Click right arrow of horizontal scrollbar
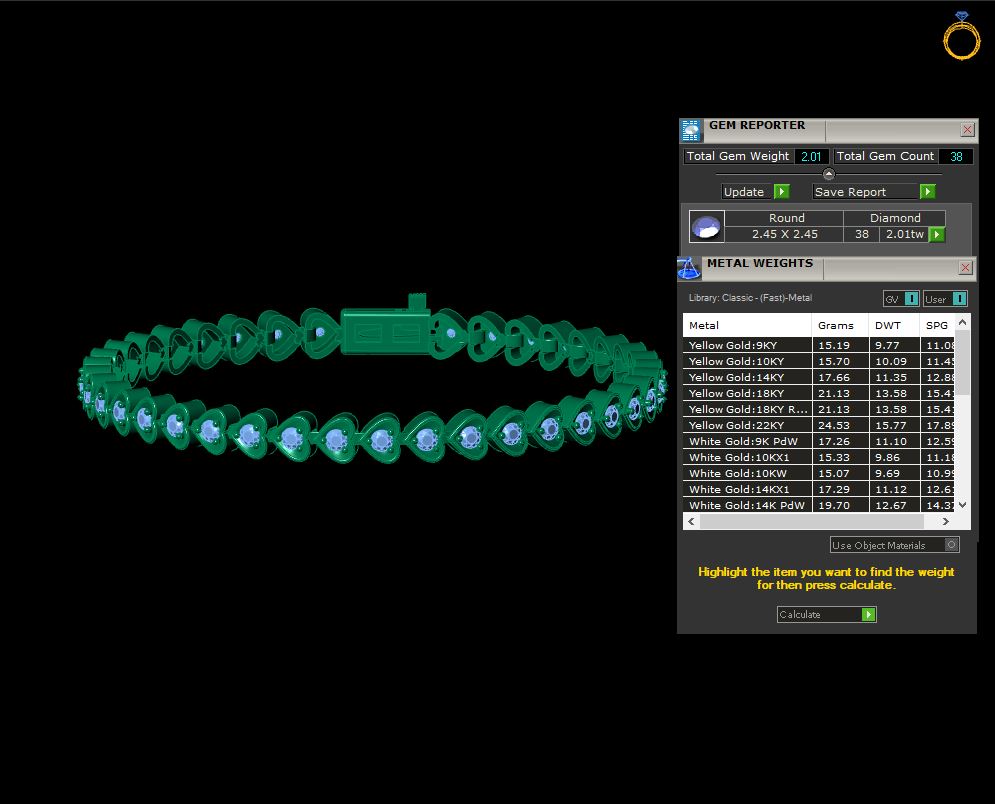The height and width of the screenshot is (804, 995). point(946,522)
